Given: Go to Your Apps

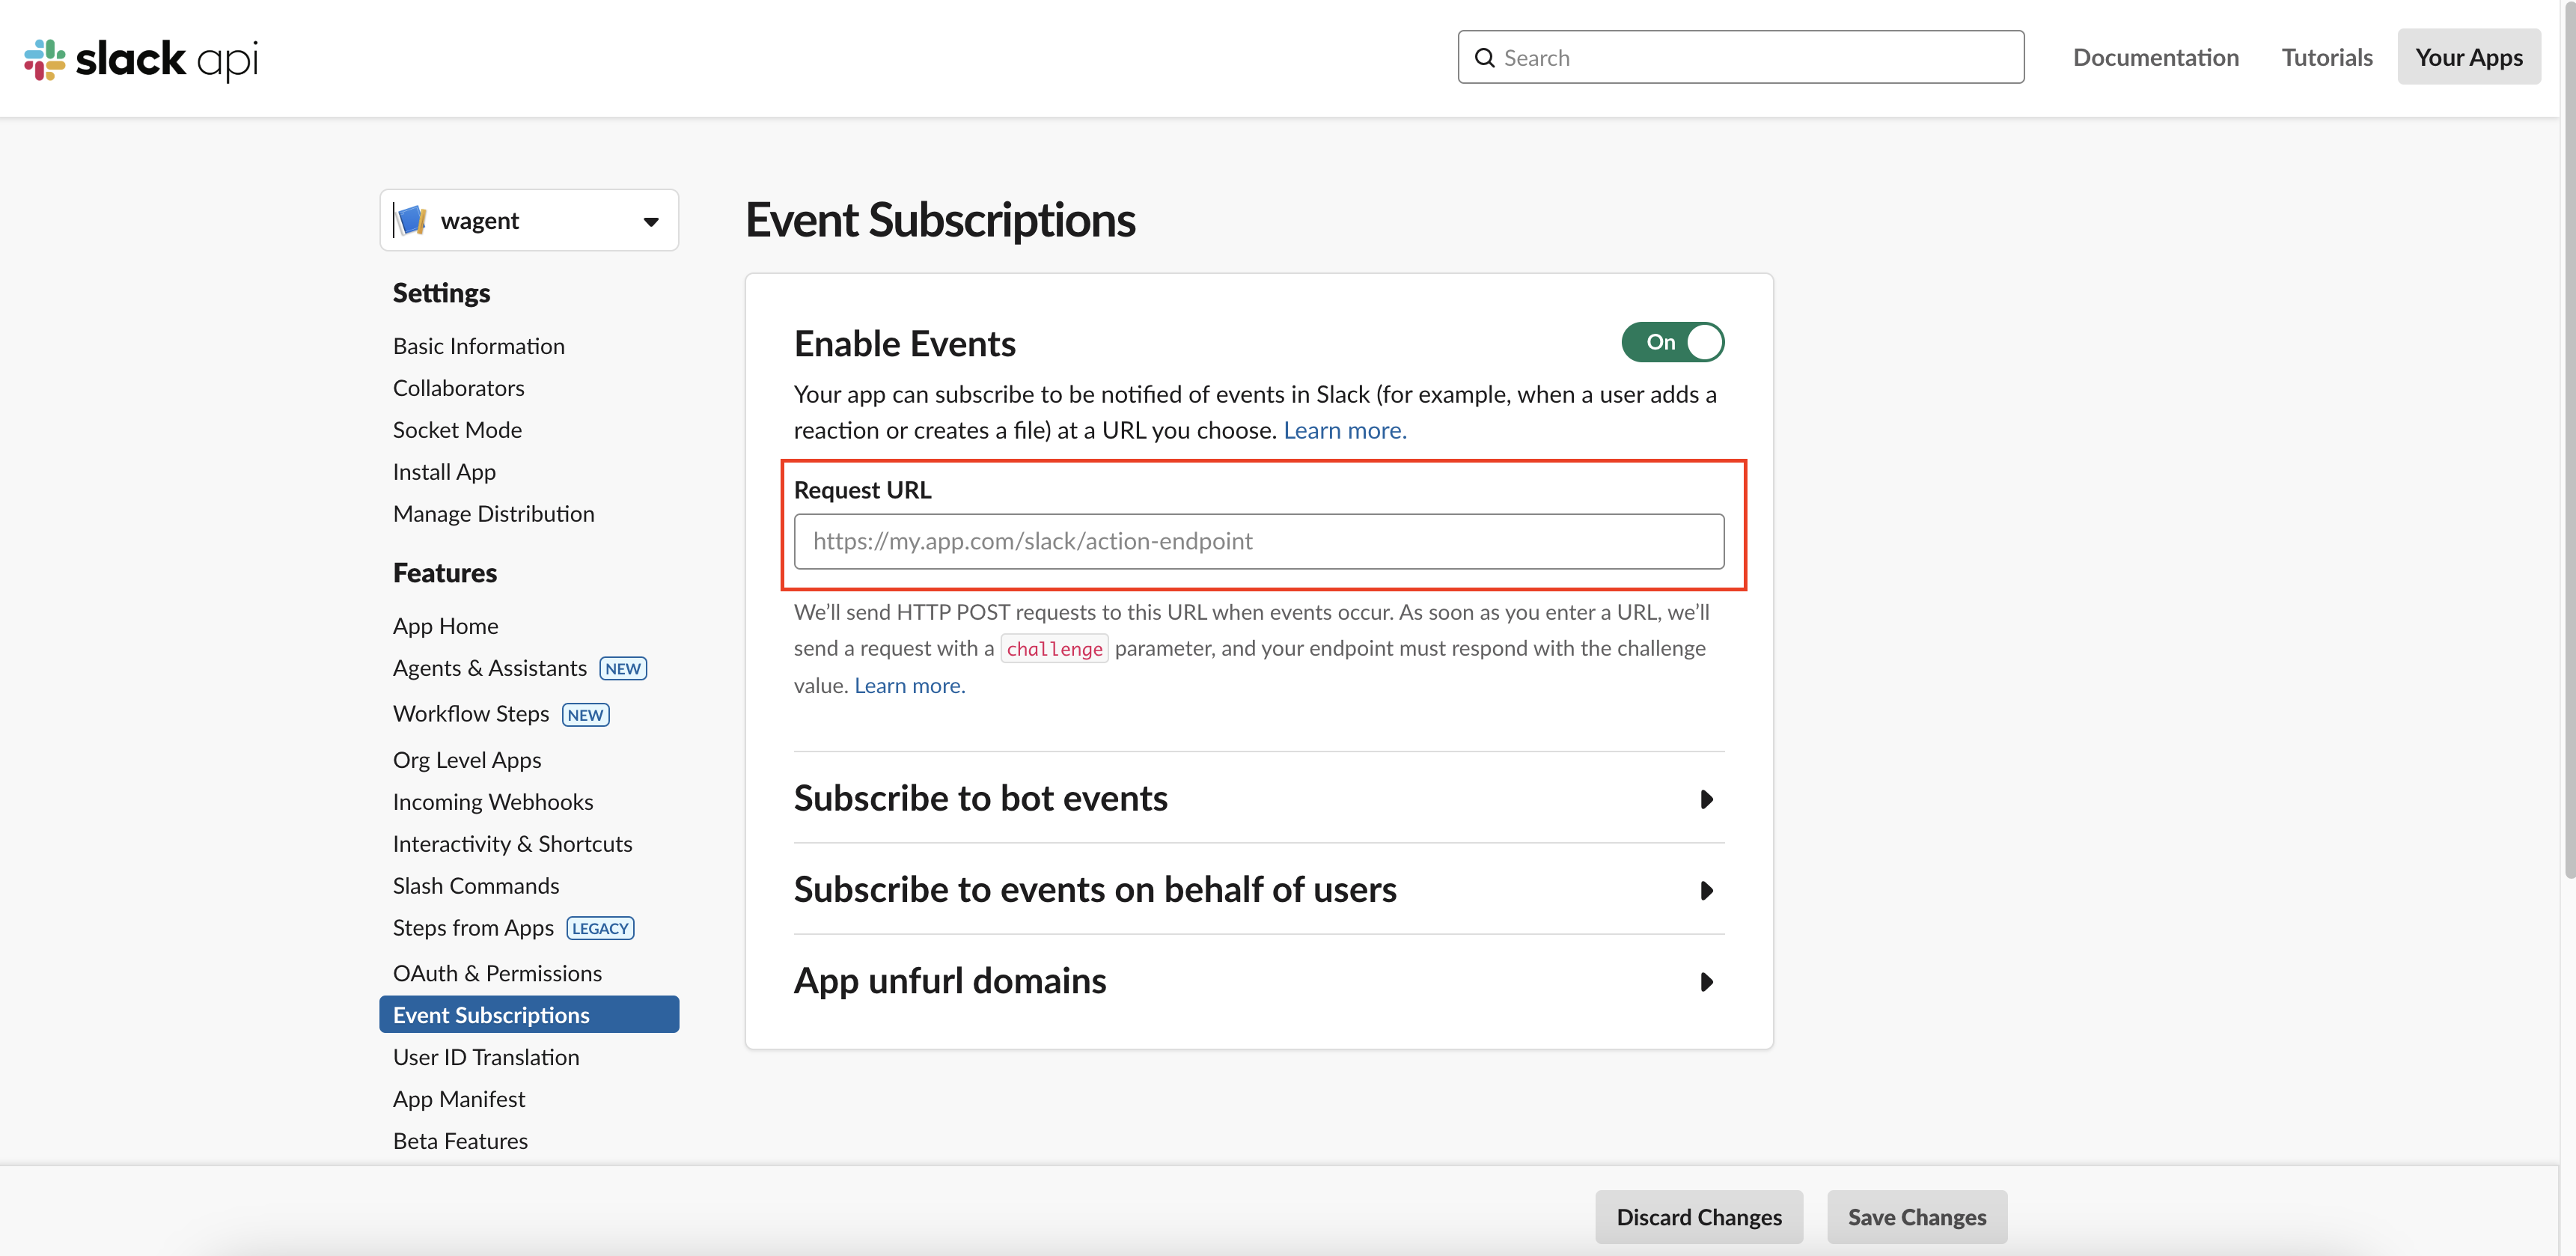Looking at the screenshot, I should (x=2469, y=57).
